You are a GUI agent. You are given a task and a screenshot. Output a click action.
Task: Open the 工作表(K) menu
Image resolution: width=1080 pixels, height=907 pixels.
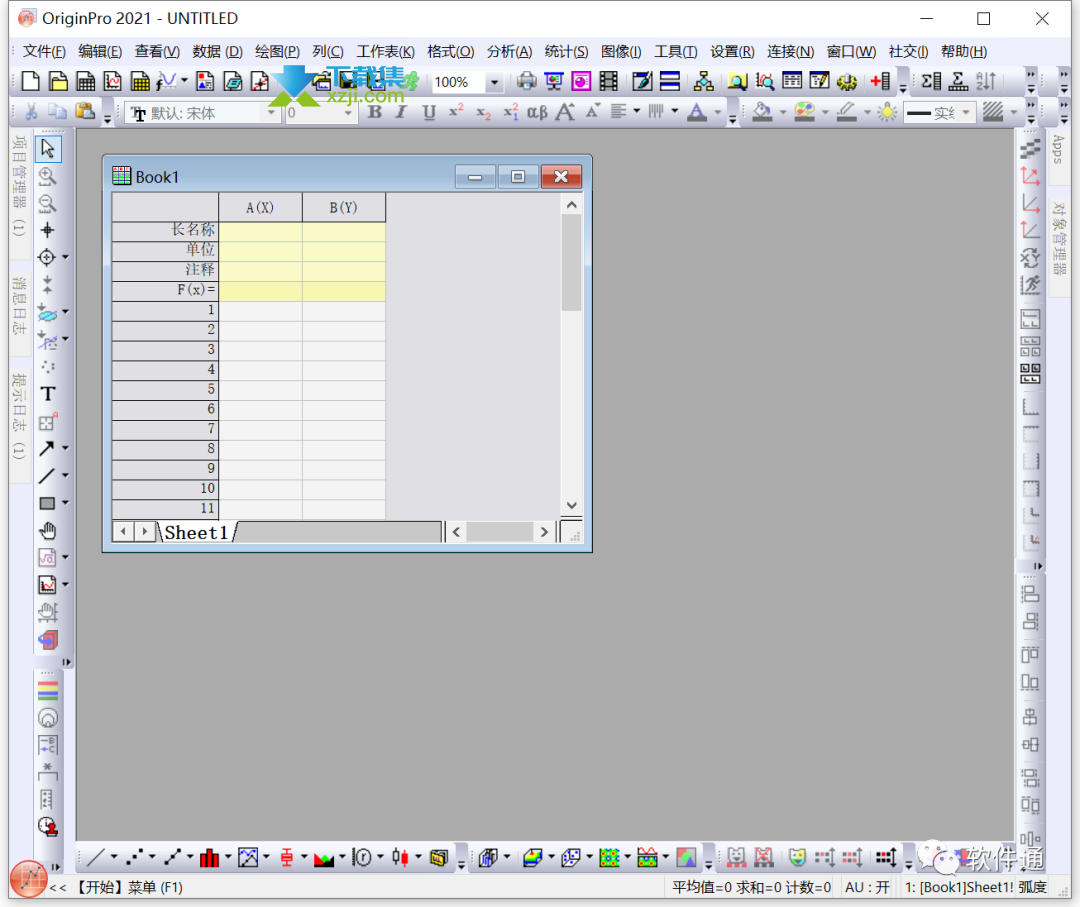(385, 52)
